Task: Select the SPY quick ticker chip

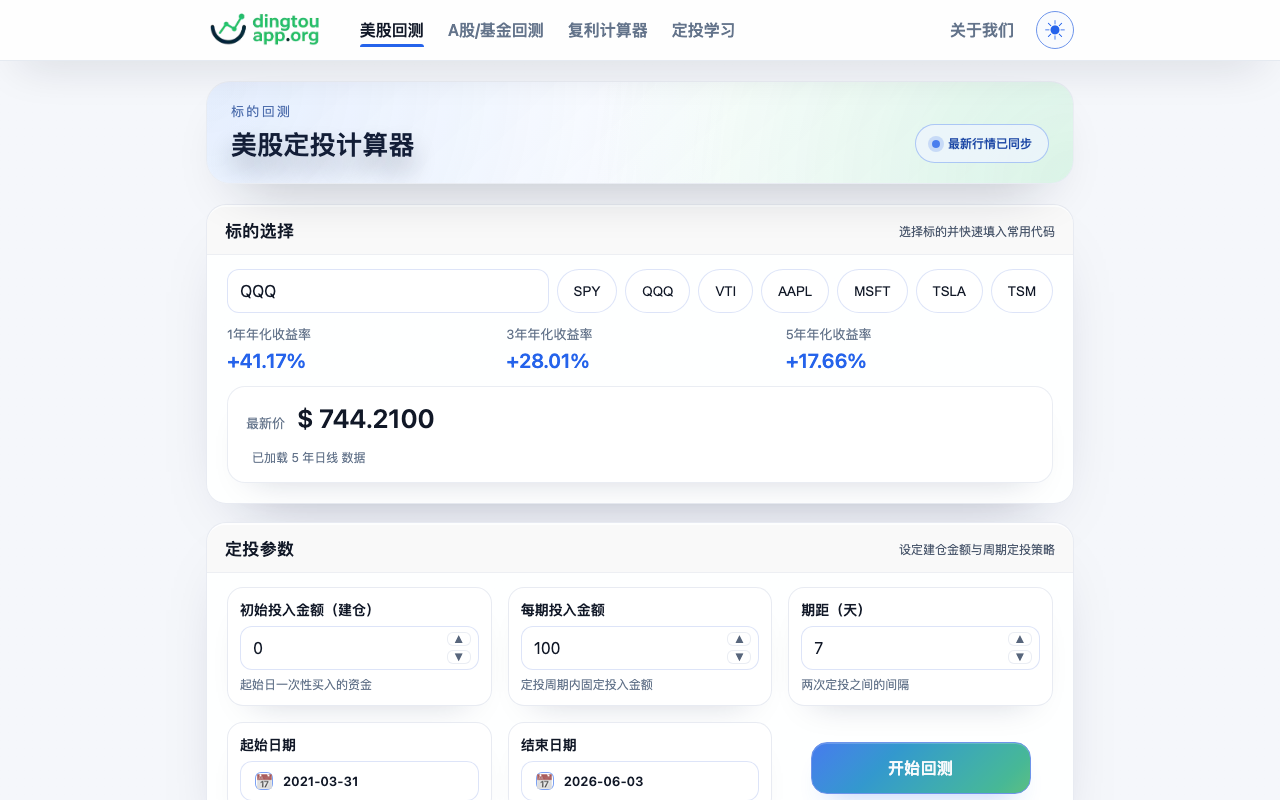Action: click(x=587, y=291)
